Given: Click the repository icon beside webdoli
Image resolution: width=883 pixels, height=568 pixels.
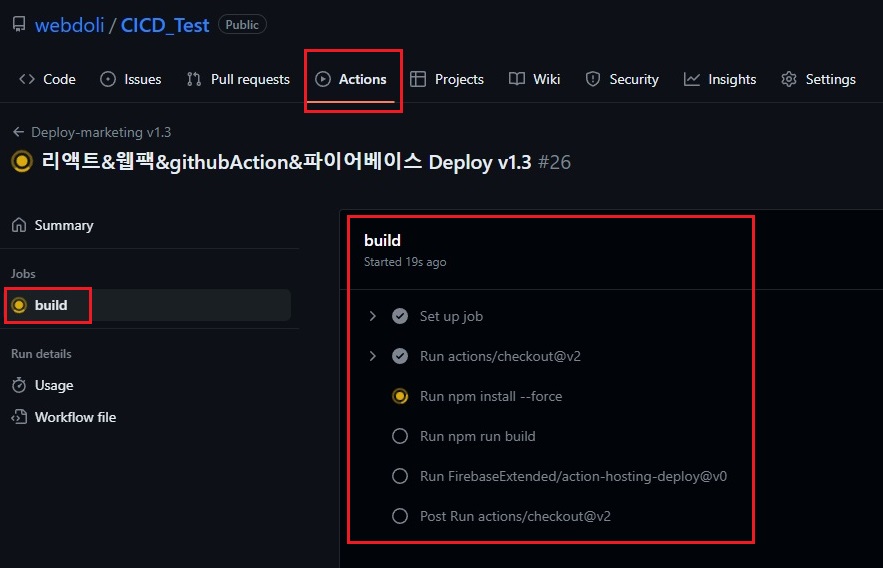Looking at the screenshot, I should coord(19,24).
